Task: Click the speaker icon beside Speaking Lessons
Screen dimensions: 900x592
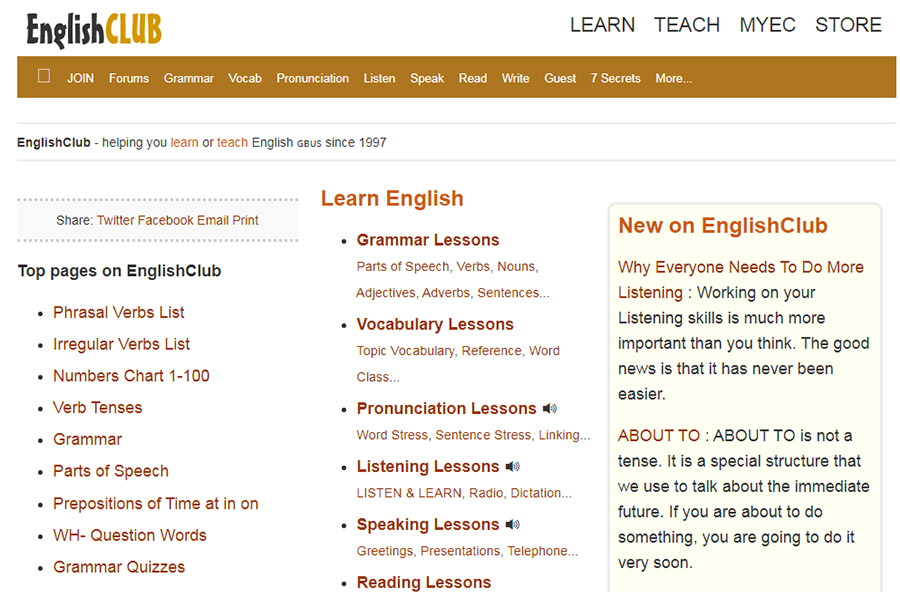Action: click(514, 523)
